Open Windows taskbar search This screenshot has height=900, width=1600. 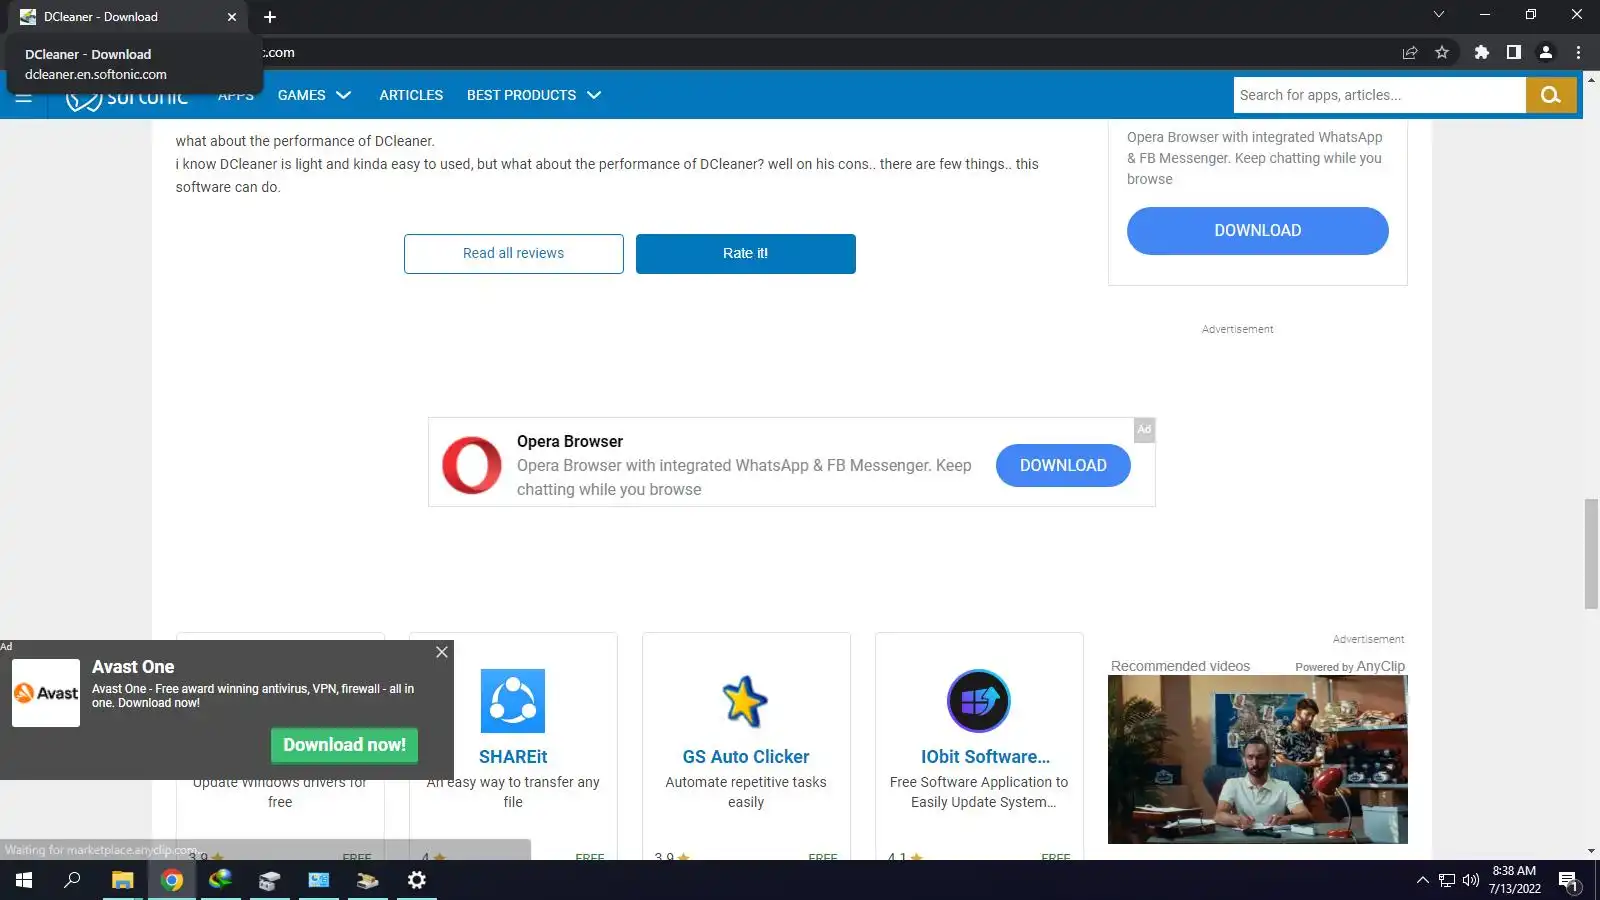tap(72, 880)
